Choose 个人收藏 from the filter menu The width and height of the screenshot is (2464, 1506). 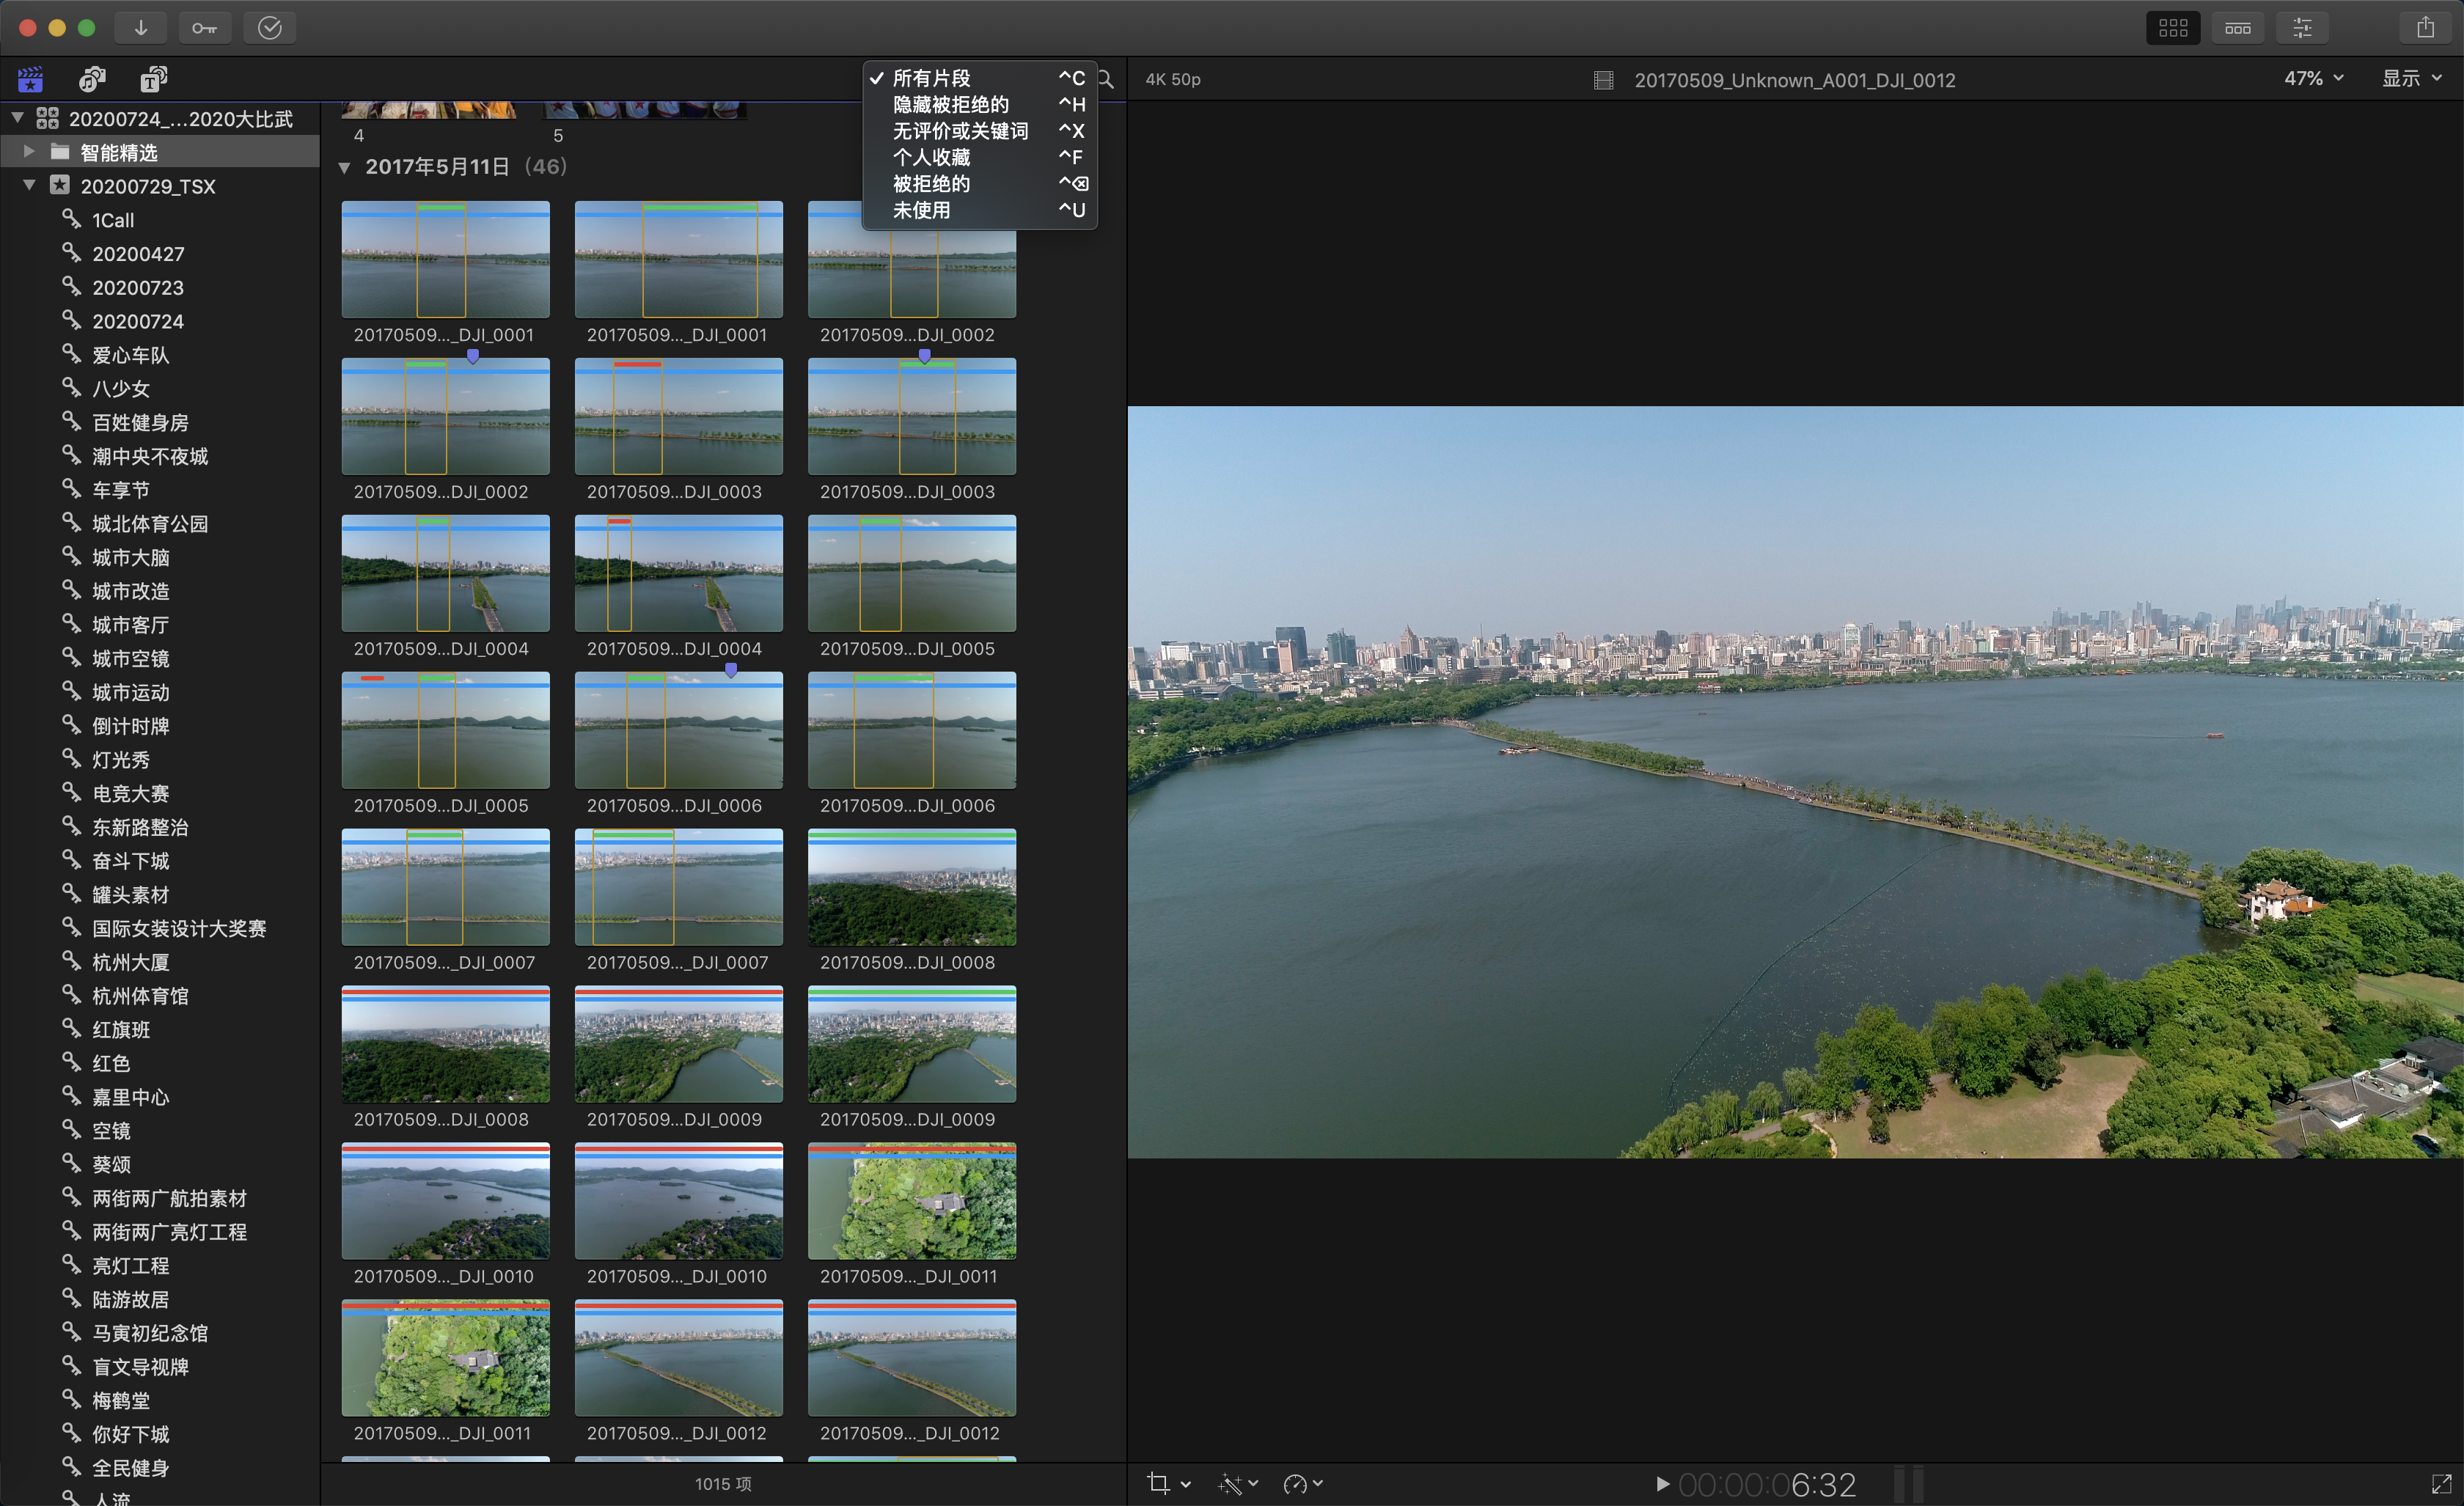(931, 157)
